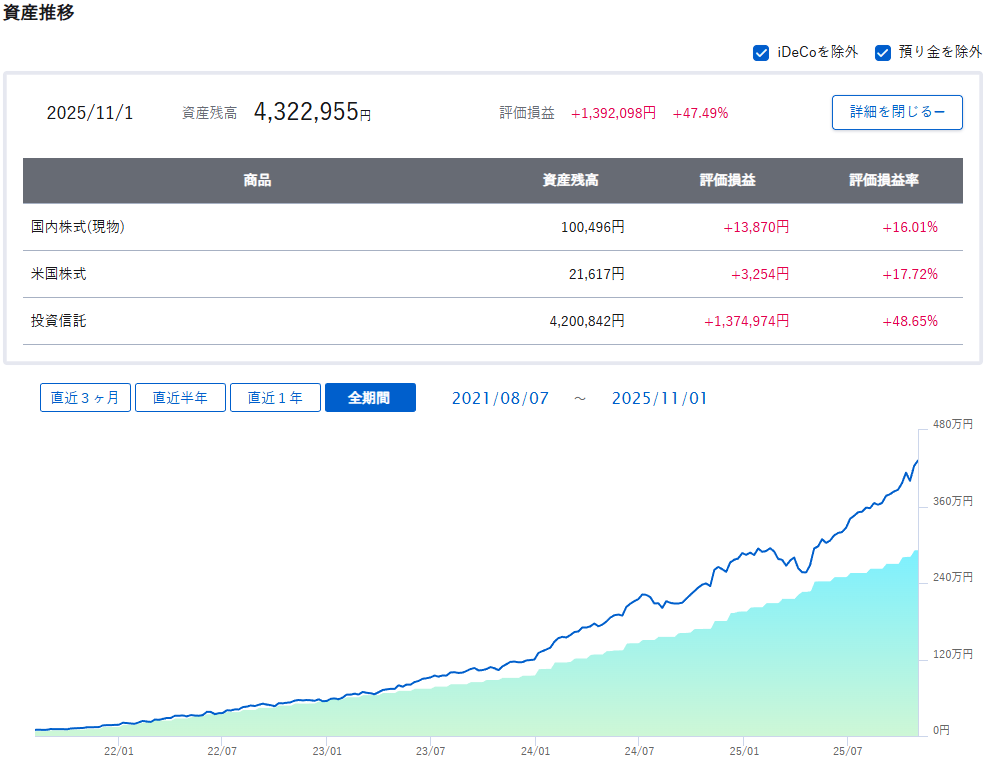Select the 全期間 period tab

(x=369, y=398)
